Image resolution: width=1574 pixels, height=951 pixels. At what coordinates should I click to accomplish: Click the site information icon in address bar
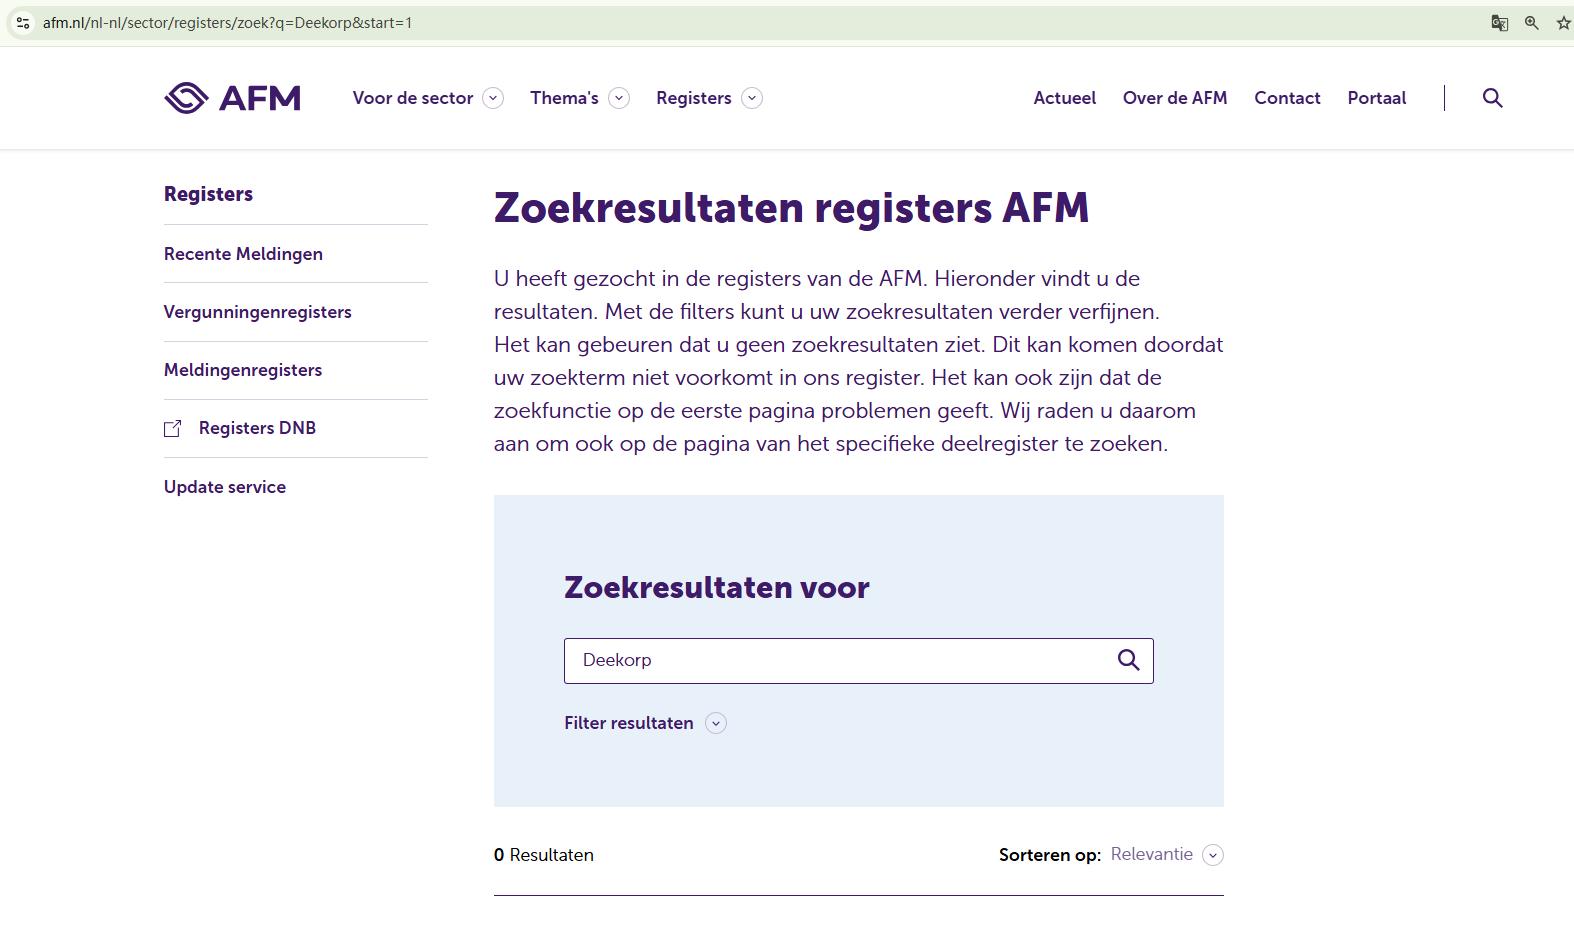(23, 23)
